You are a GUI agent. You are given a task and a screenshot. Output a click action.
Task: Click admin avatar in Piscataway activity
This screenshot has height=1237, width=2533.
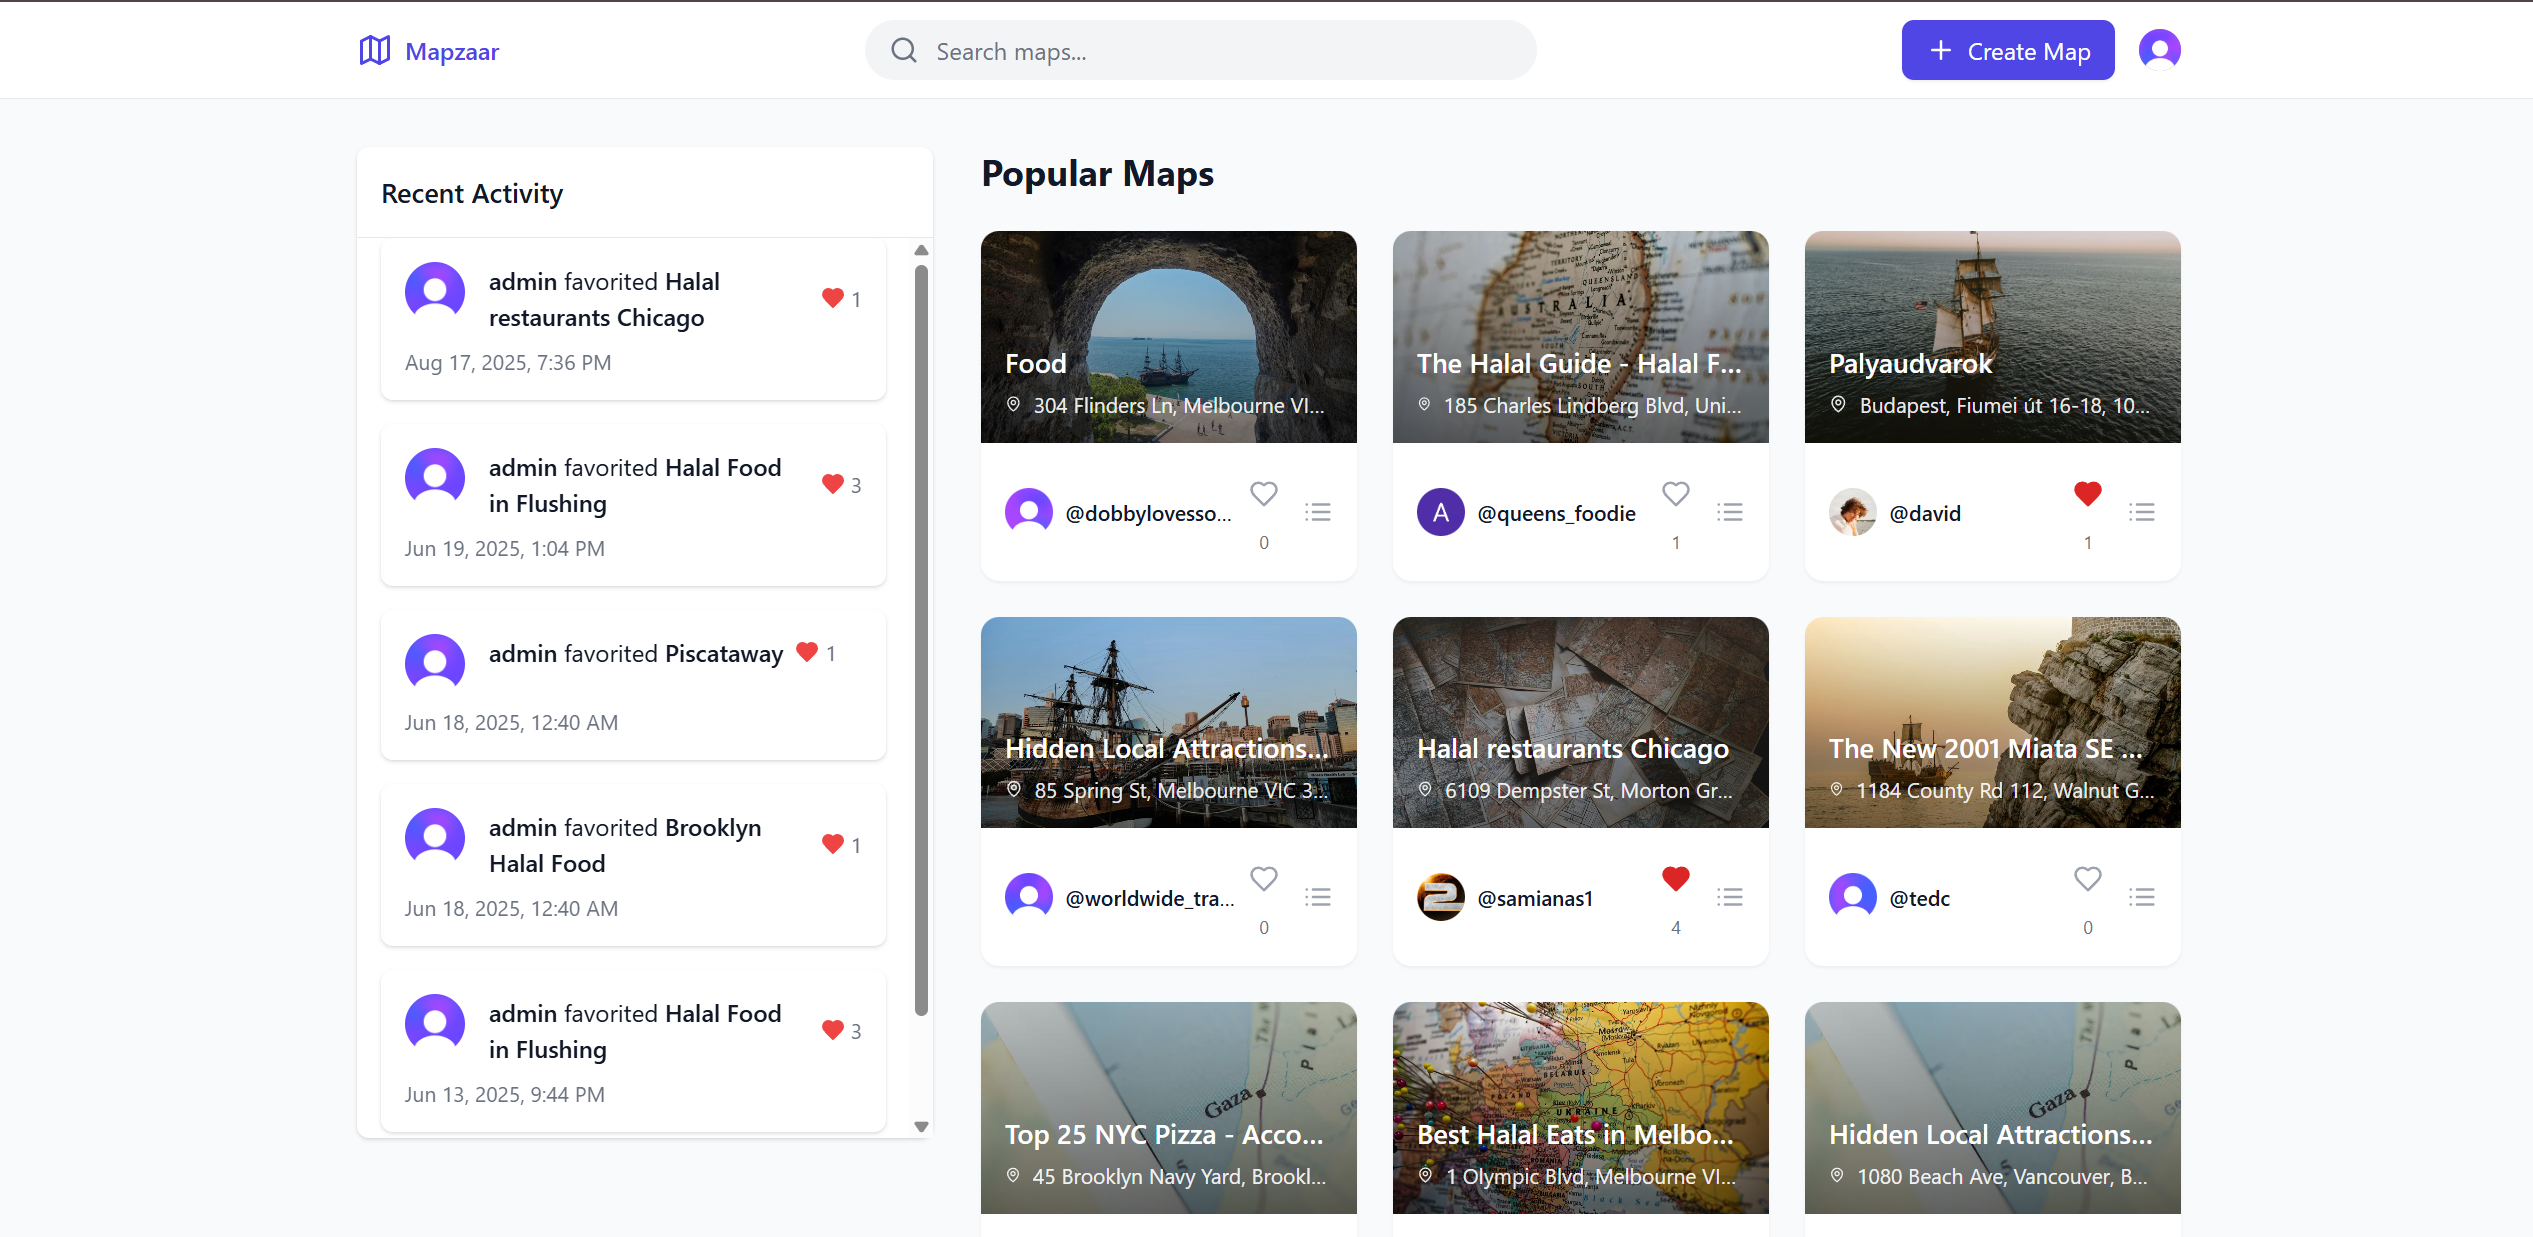435,664
